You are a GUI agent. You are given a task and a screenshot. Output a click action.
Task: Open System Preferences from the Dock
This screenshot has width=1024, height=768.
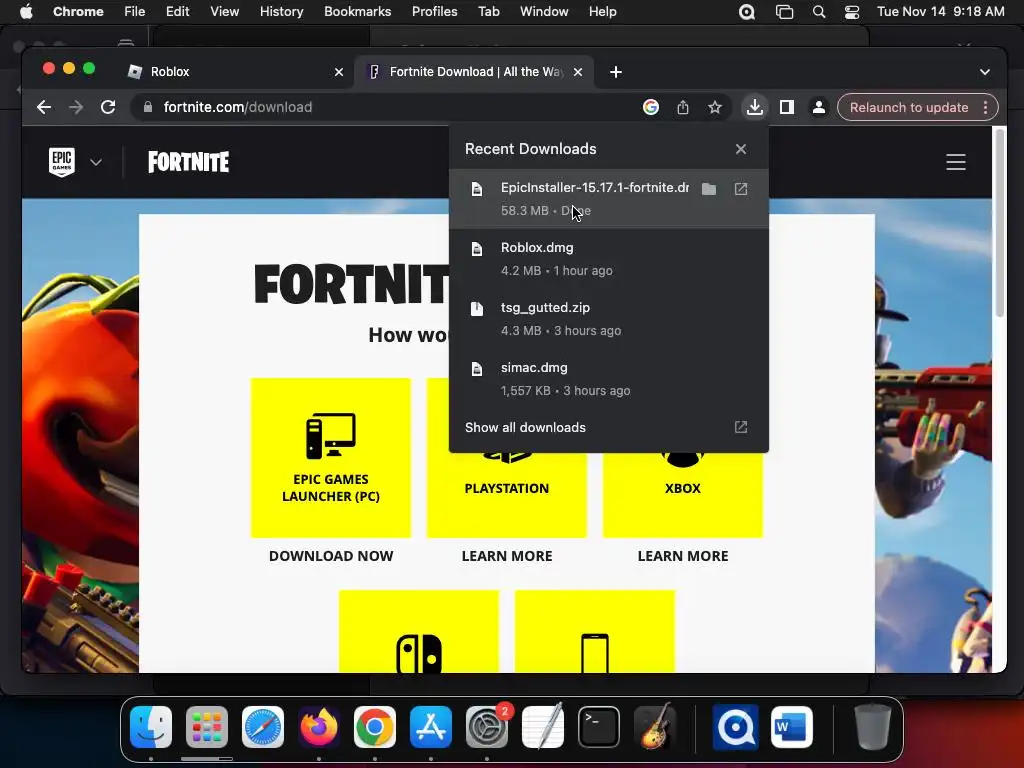(487, 727)
